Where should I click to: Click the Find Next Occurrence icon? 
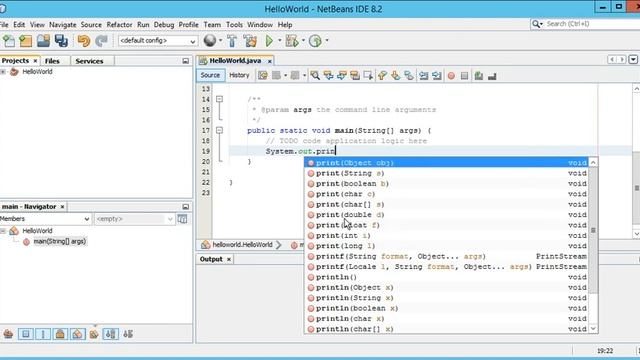click(x=342, y=76)
